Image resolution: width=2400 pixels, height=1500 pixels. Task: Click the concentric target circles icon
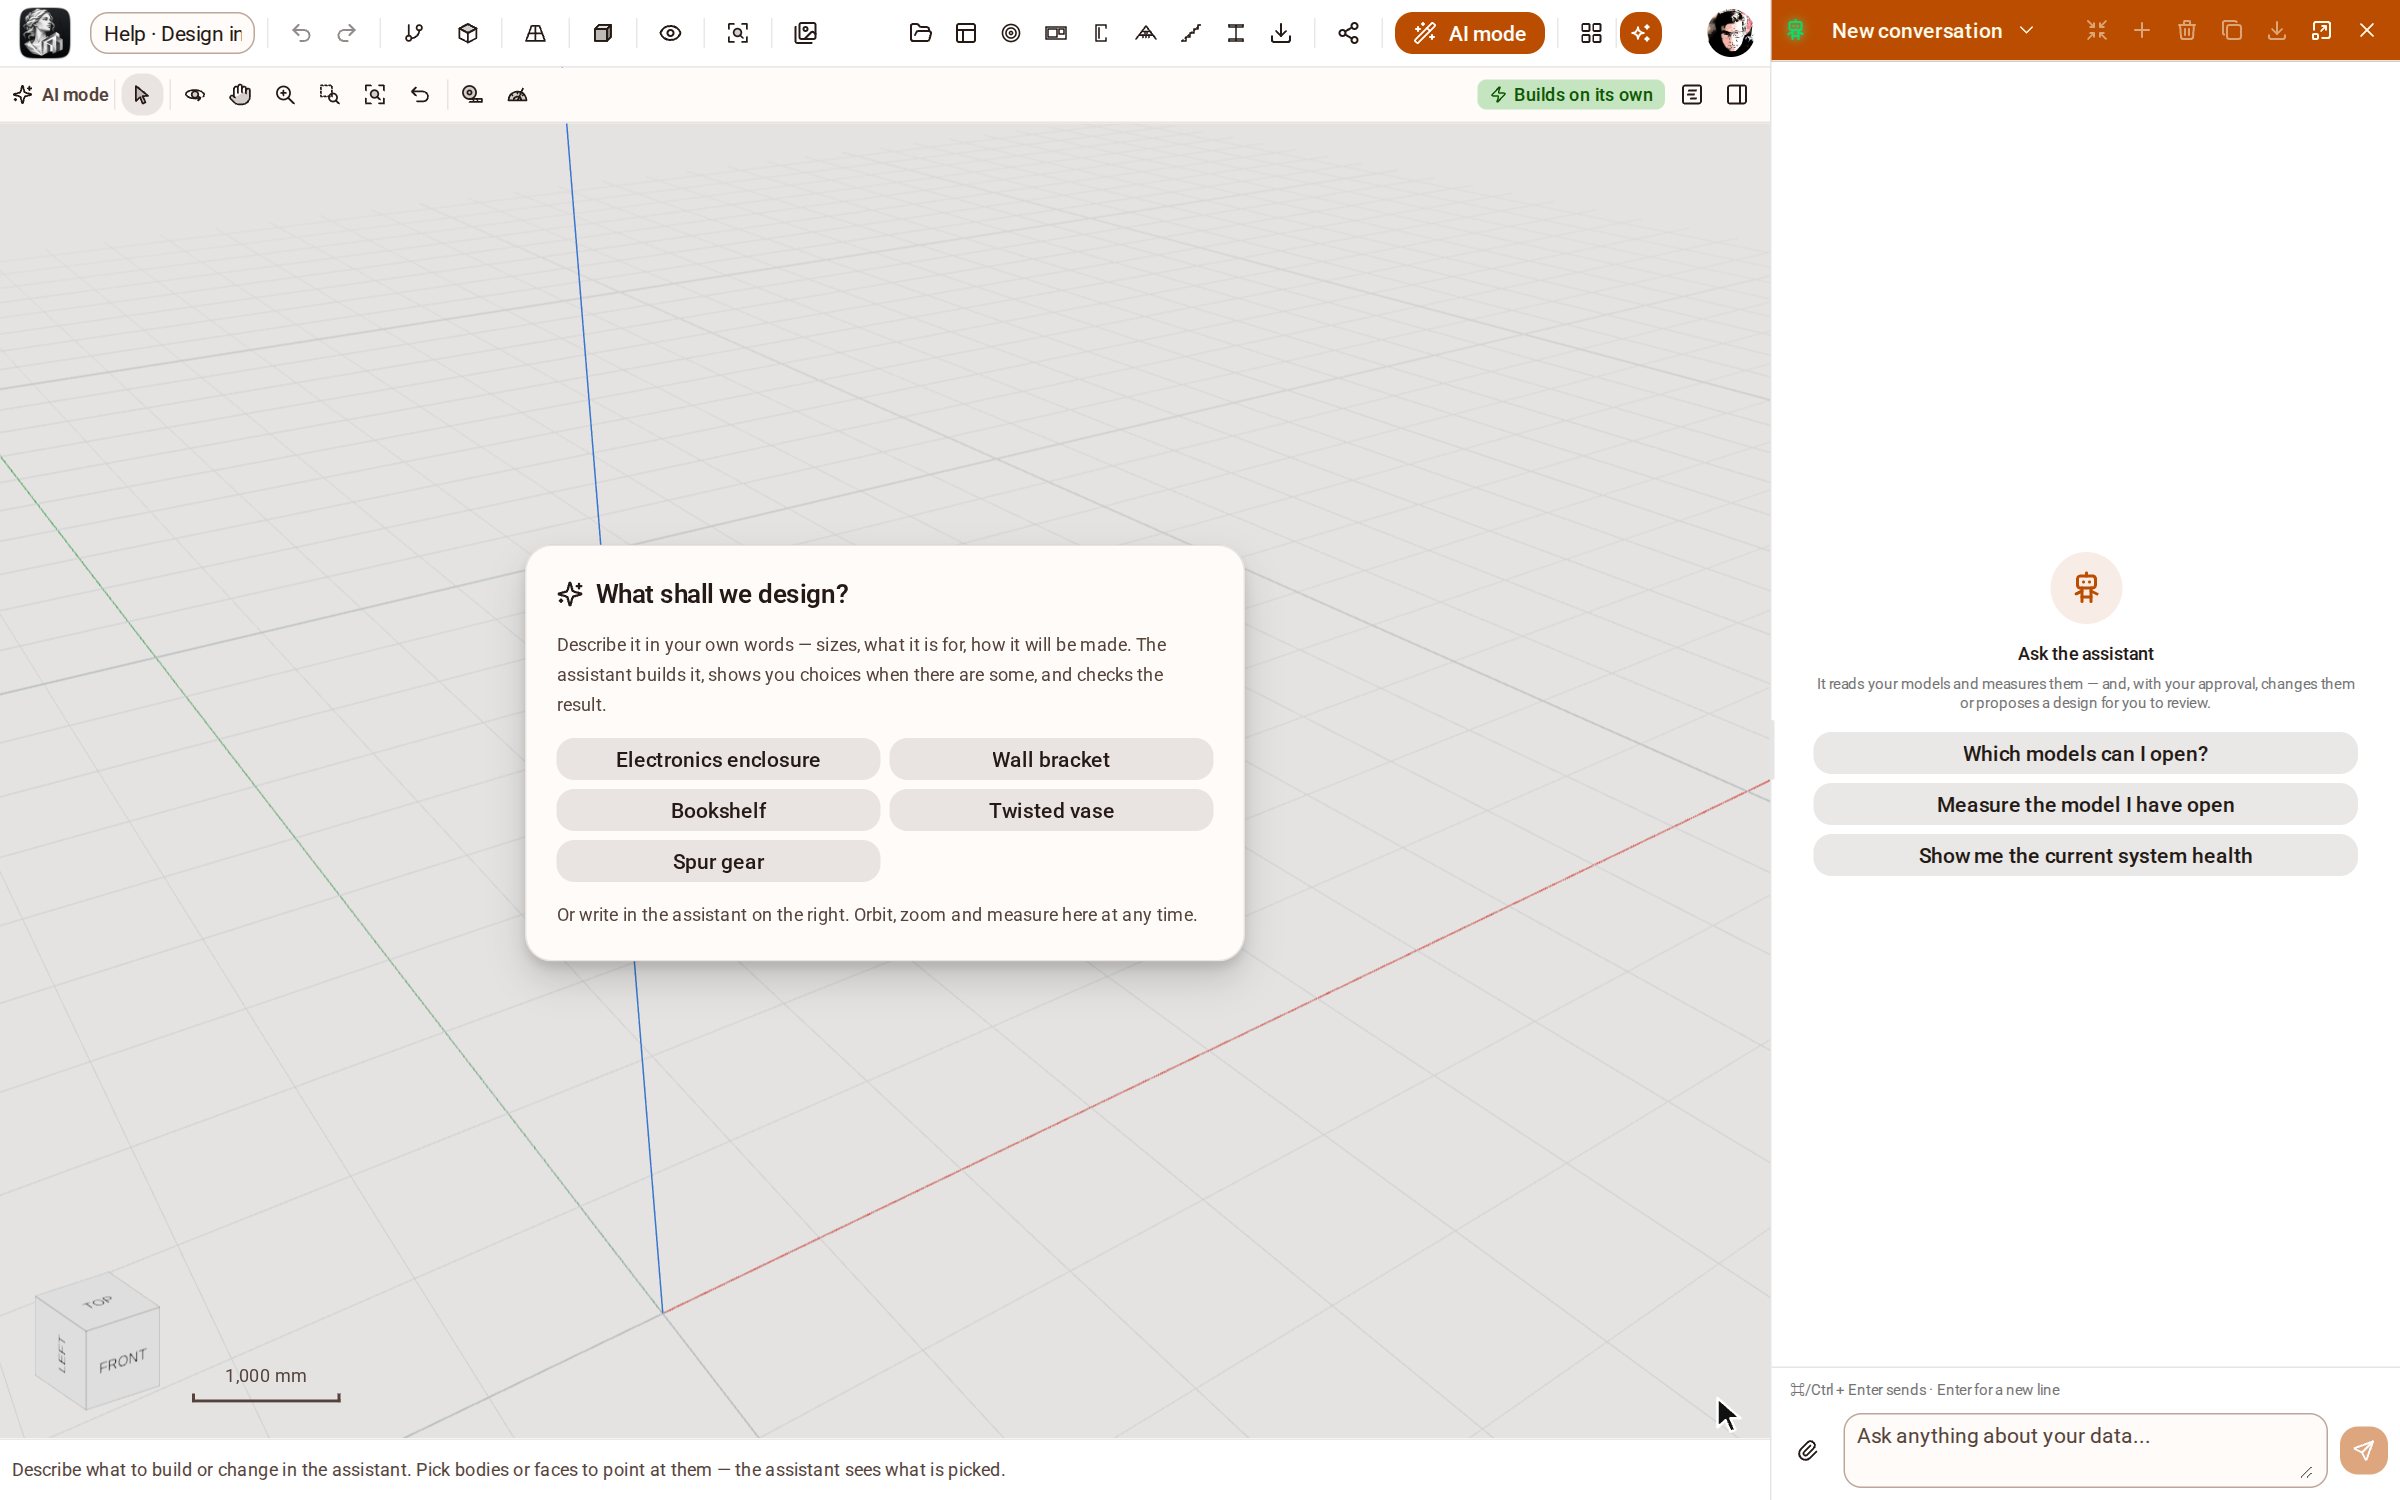[x=1010, y=33]
